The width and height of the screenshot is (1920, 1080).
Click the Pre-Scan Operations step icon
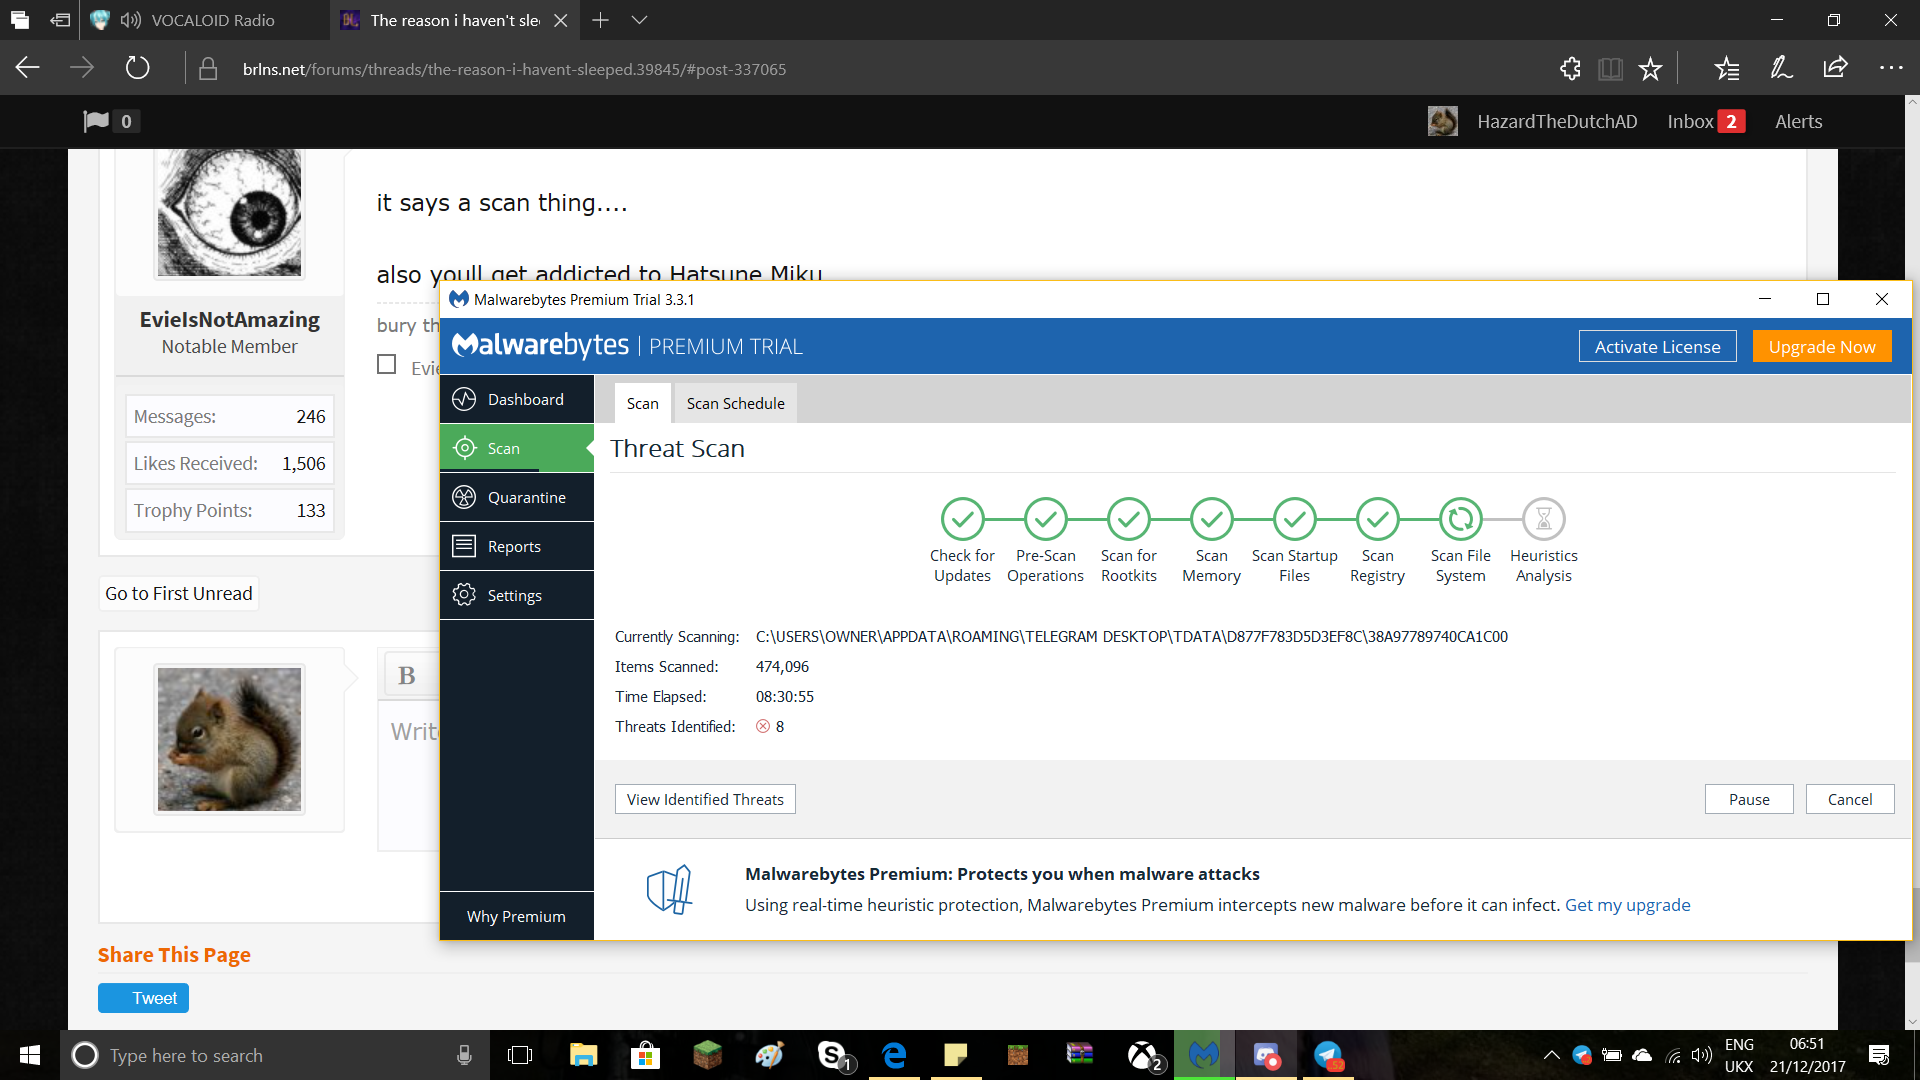pos(1045,519)
